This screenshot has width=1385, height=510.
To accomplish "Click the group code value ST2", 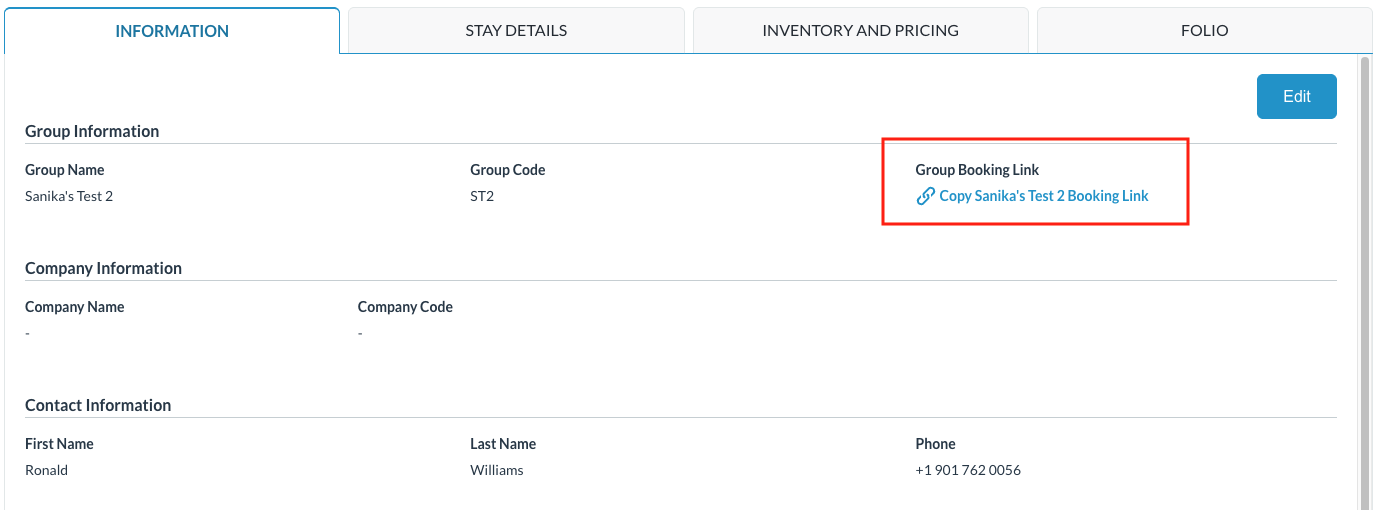I will (482, 196).
